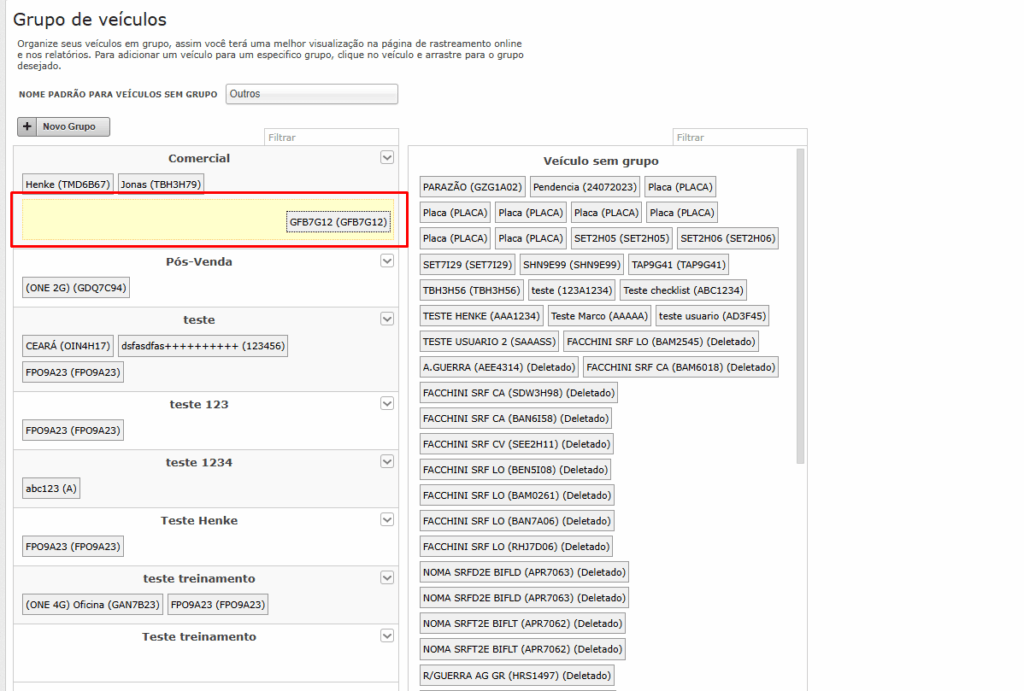1024x691 pixels.
Task: Click the Novo Grupo button
Action: 64,127
